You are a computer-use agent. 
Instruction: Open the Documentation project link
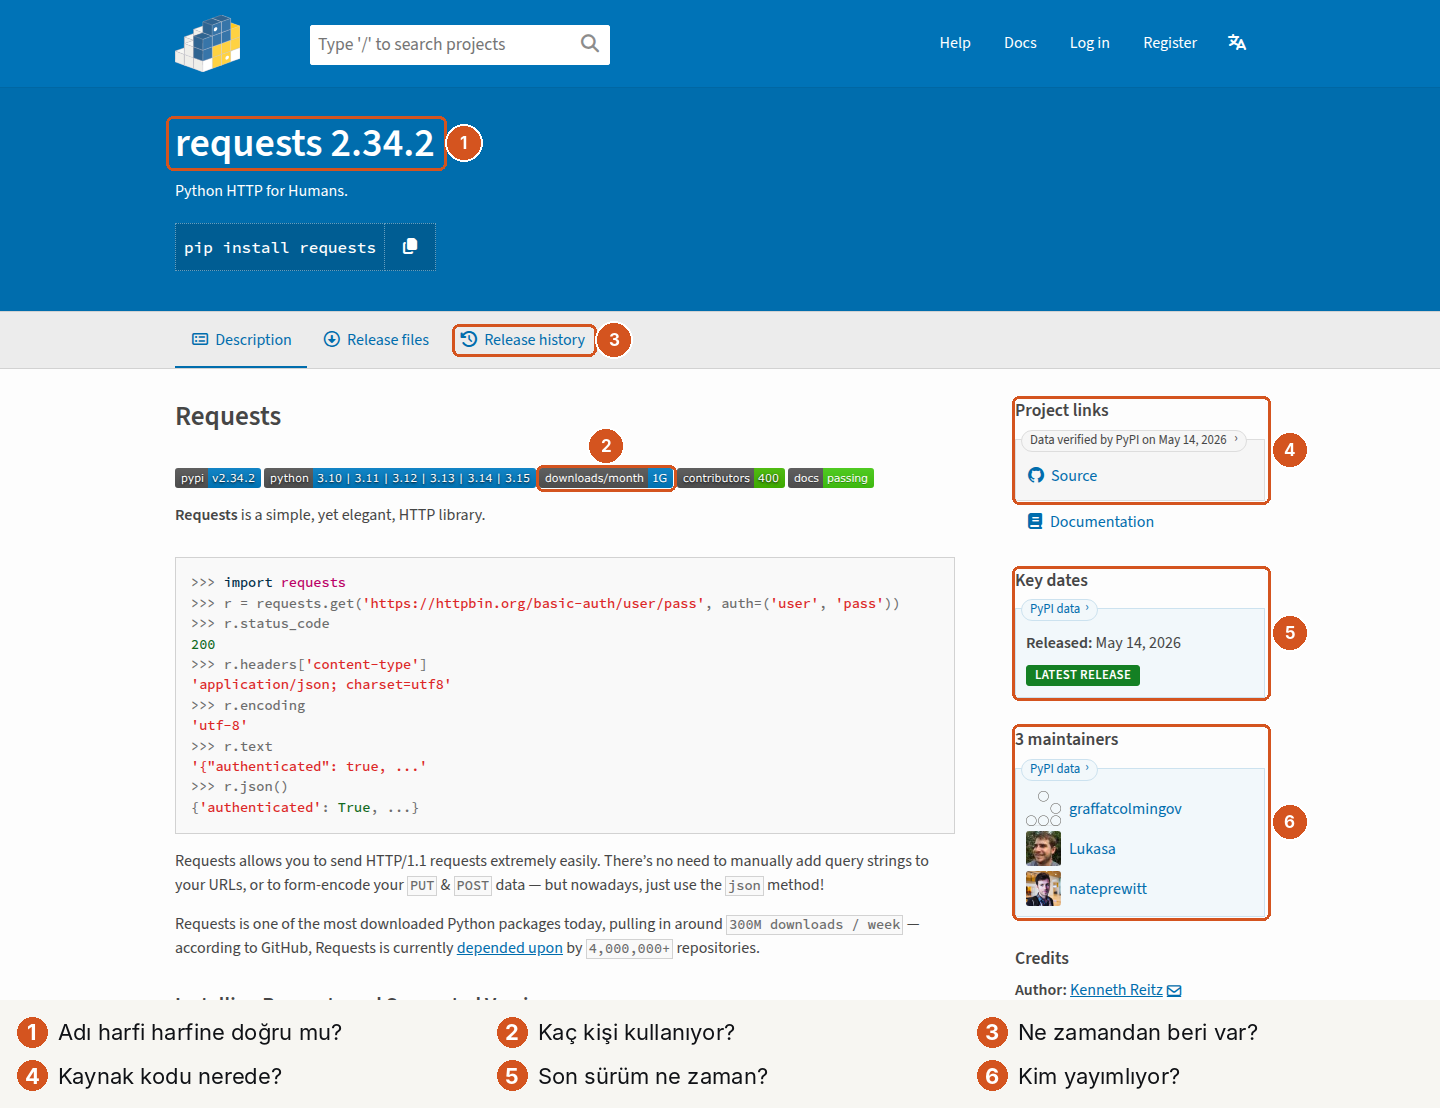[x=1090, y=522]
